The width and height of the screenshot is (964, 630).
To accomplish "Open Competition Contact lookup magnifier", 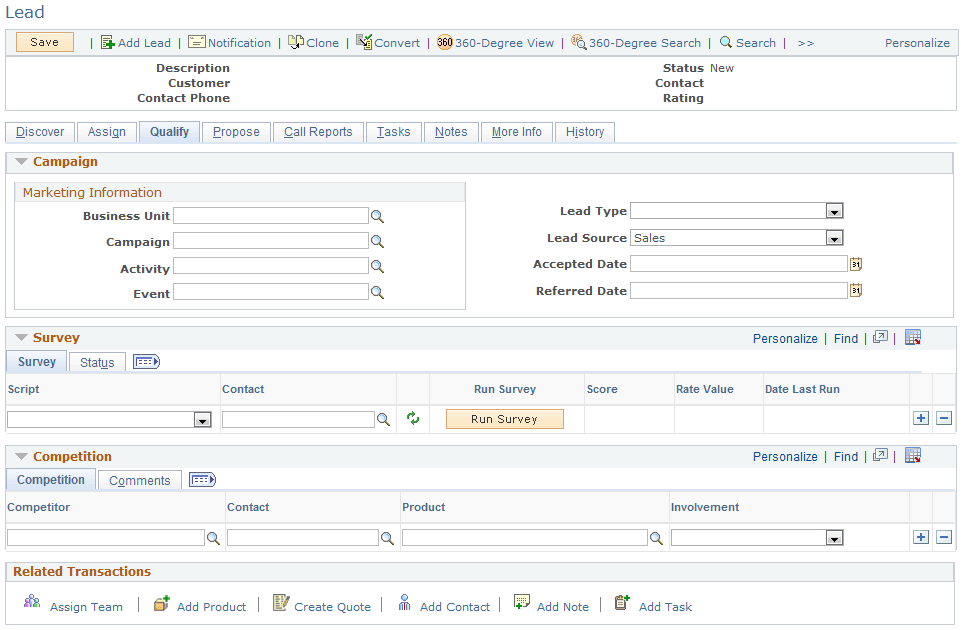I will click(387, 538).
